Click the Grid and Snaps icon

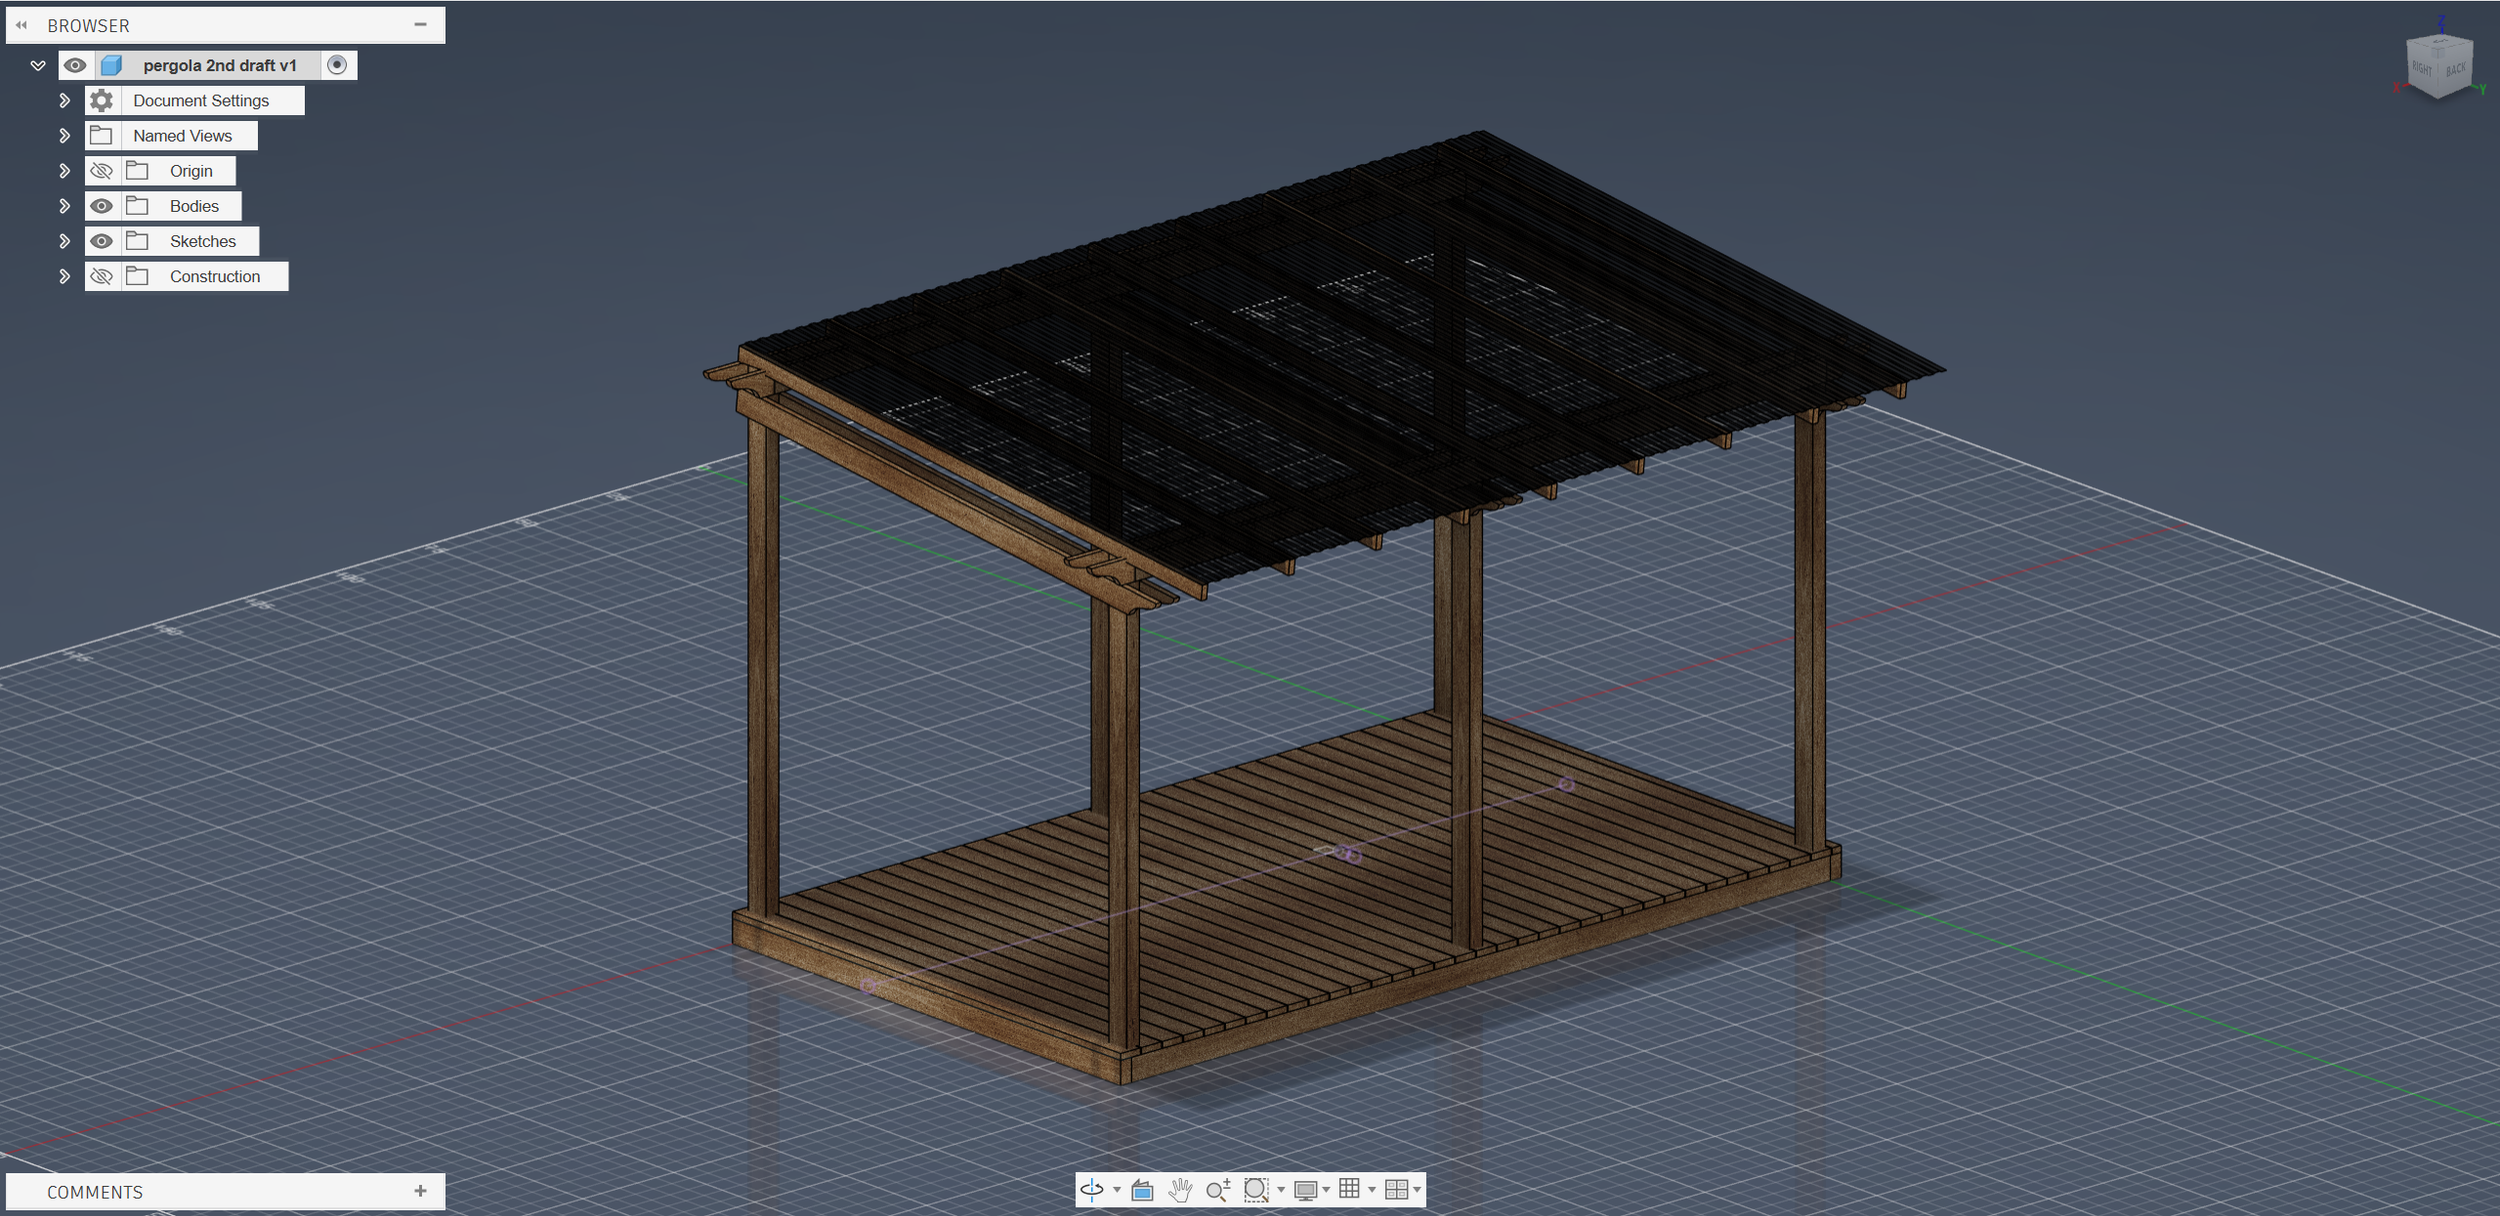pos(1349,1189)
